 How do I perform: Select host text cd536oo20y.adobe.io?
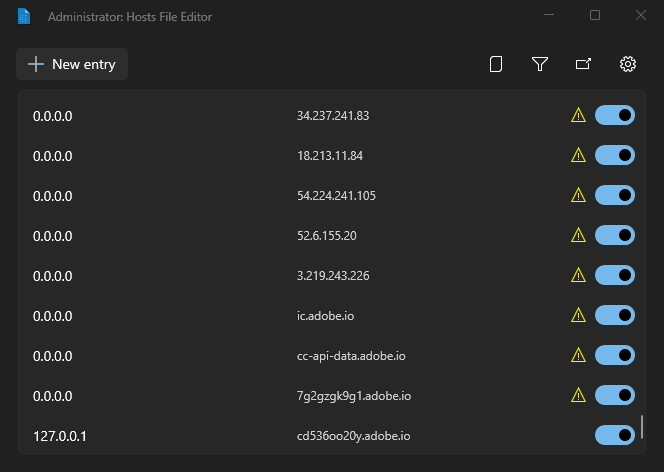point(353,436)
